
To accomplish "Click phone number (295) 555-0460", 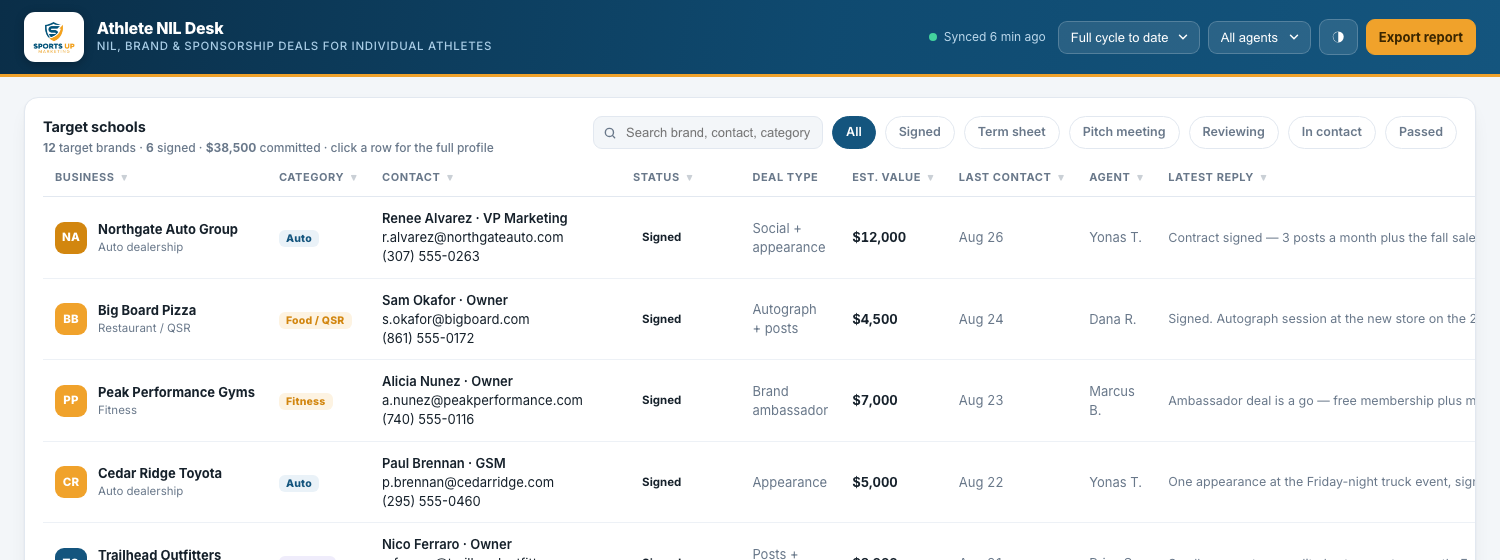I will pos(431,501).
